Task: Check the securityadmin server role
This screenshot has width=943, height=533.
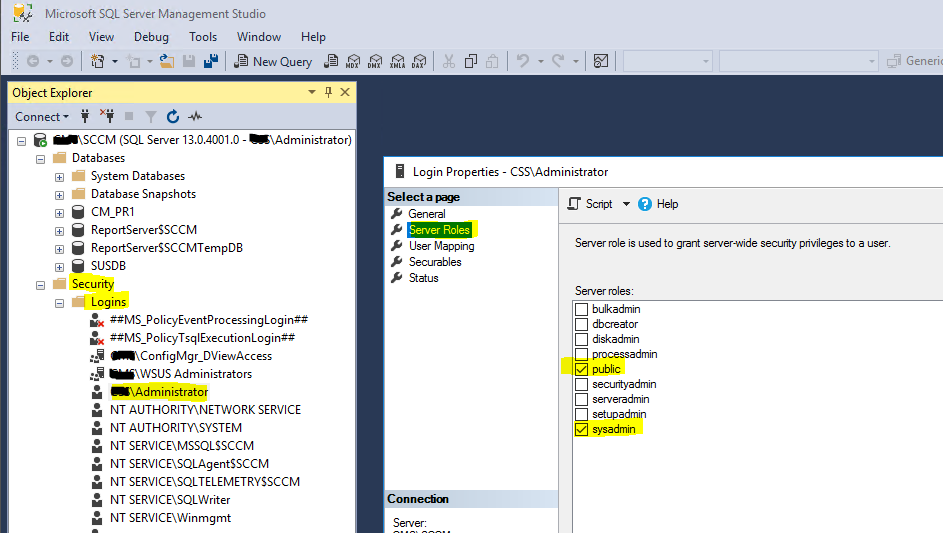Action: point(581,384)
